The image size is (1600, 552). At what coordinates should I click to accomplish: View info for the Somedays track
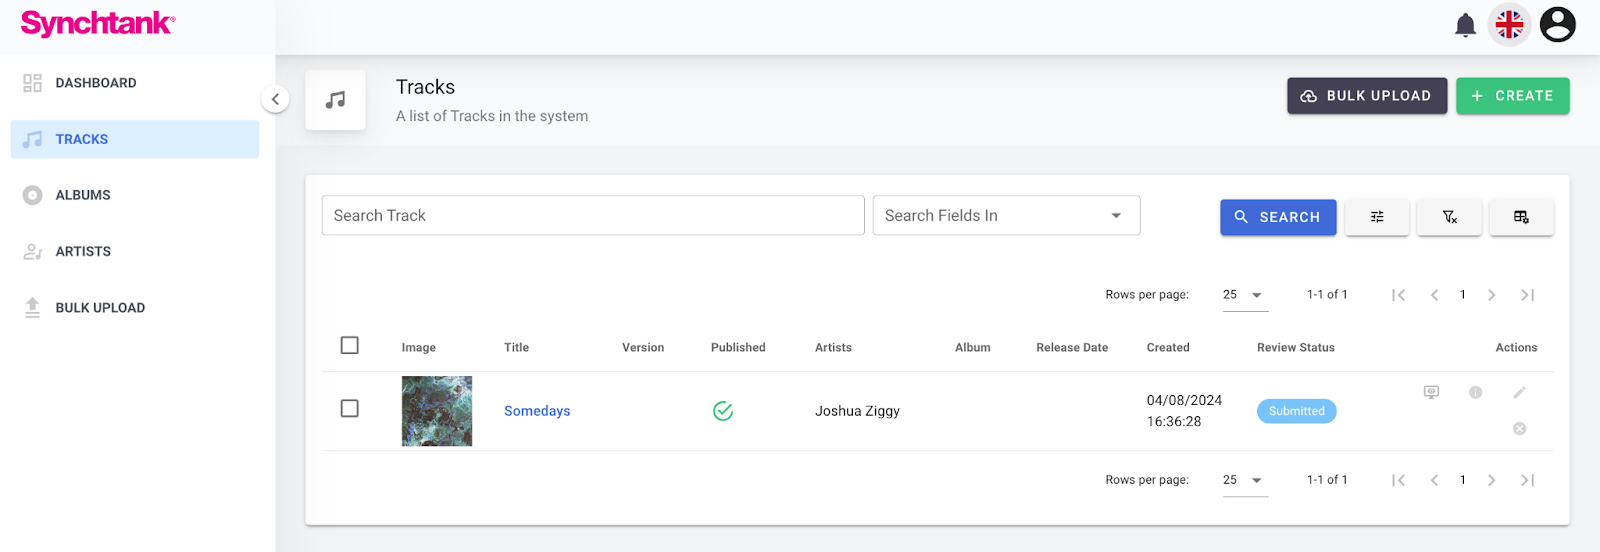[x=1475, y=393]
